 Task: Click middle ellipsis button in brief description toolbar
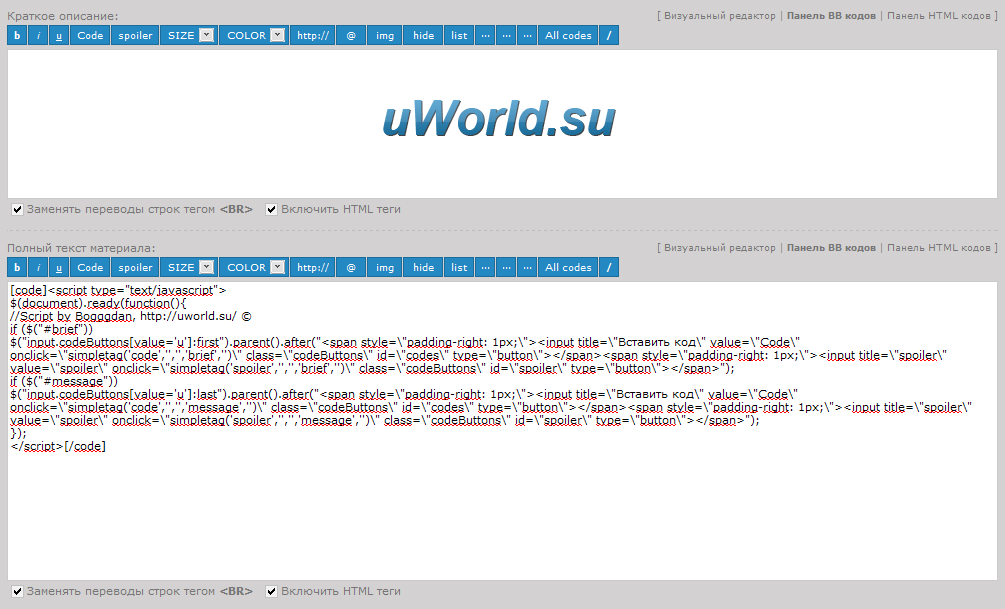pyautogui.click(x=506, y=35)
